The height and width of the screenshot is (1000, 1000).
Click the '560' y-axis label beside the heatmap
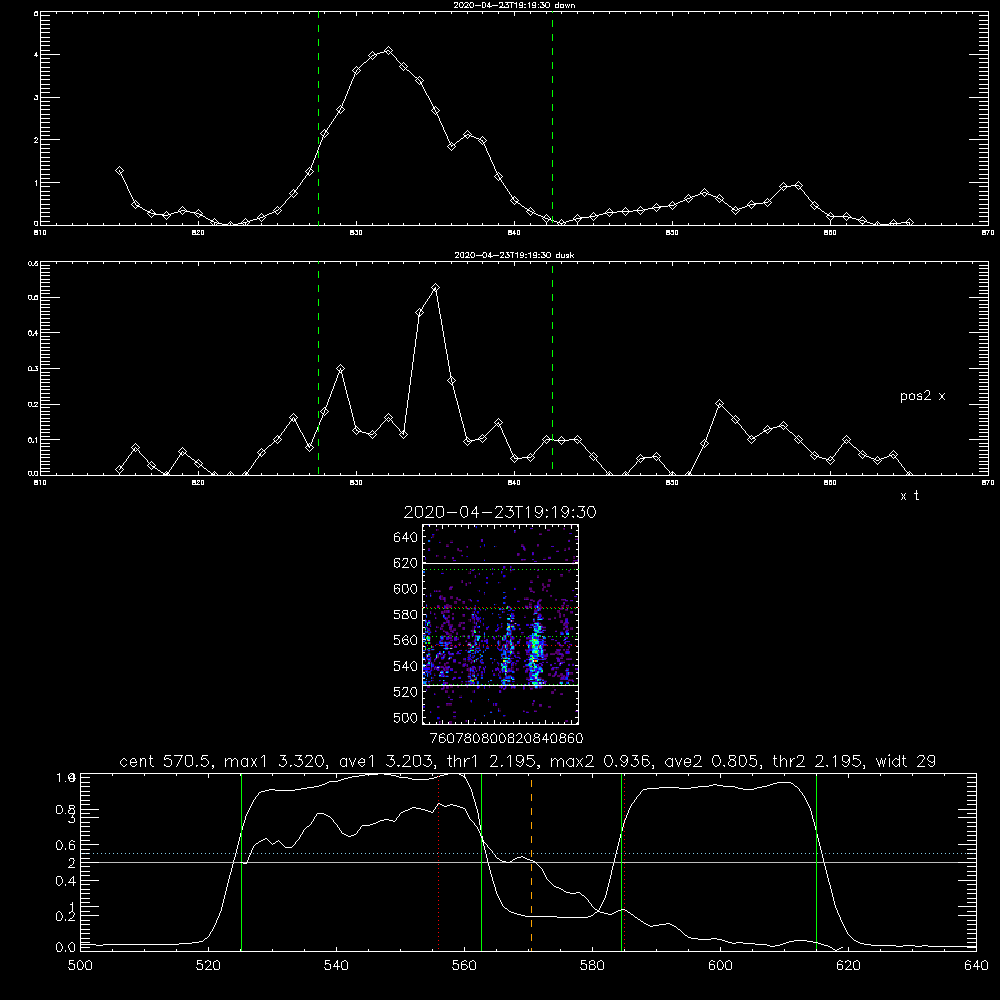(x=405, y=640)
